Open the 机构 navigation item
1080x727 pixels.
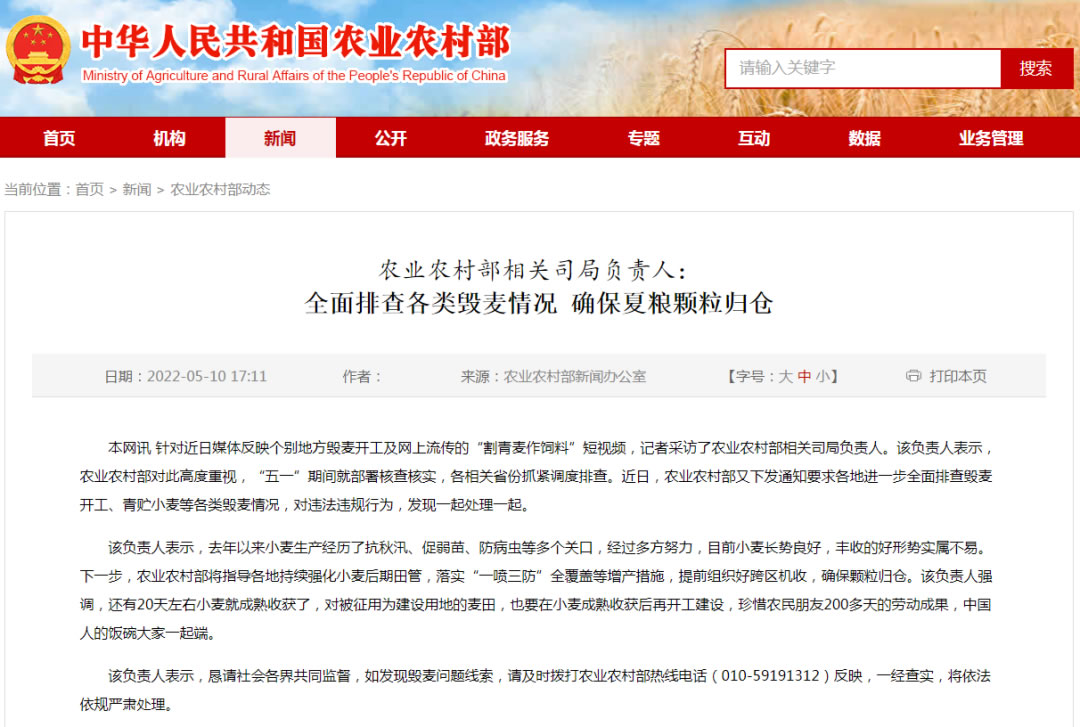tap(169, 138)
